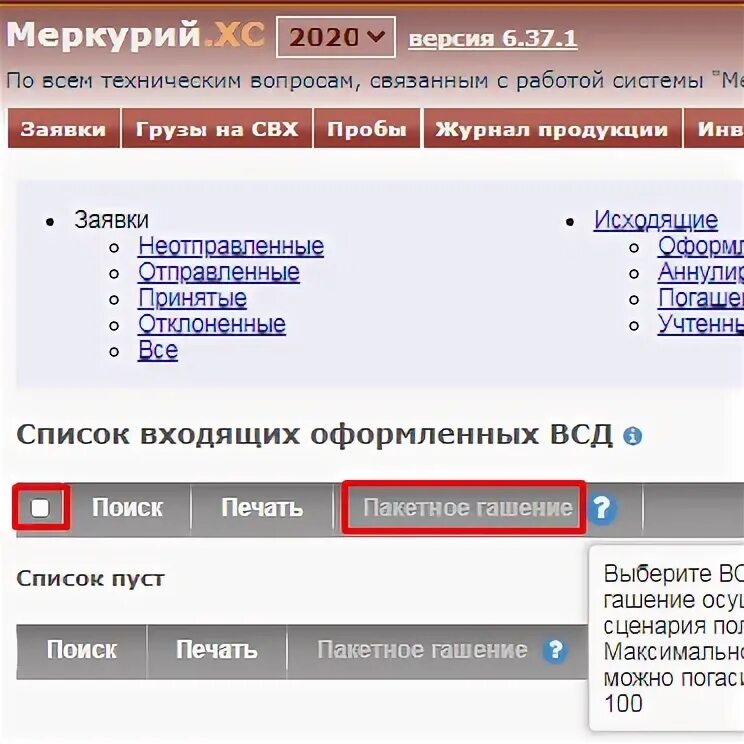Open the Исходящие link

tap(655, 220)
